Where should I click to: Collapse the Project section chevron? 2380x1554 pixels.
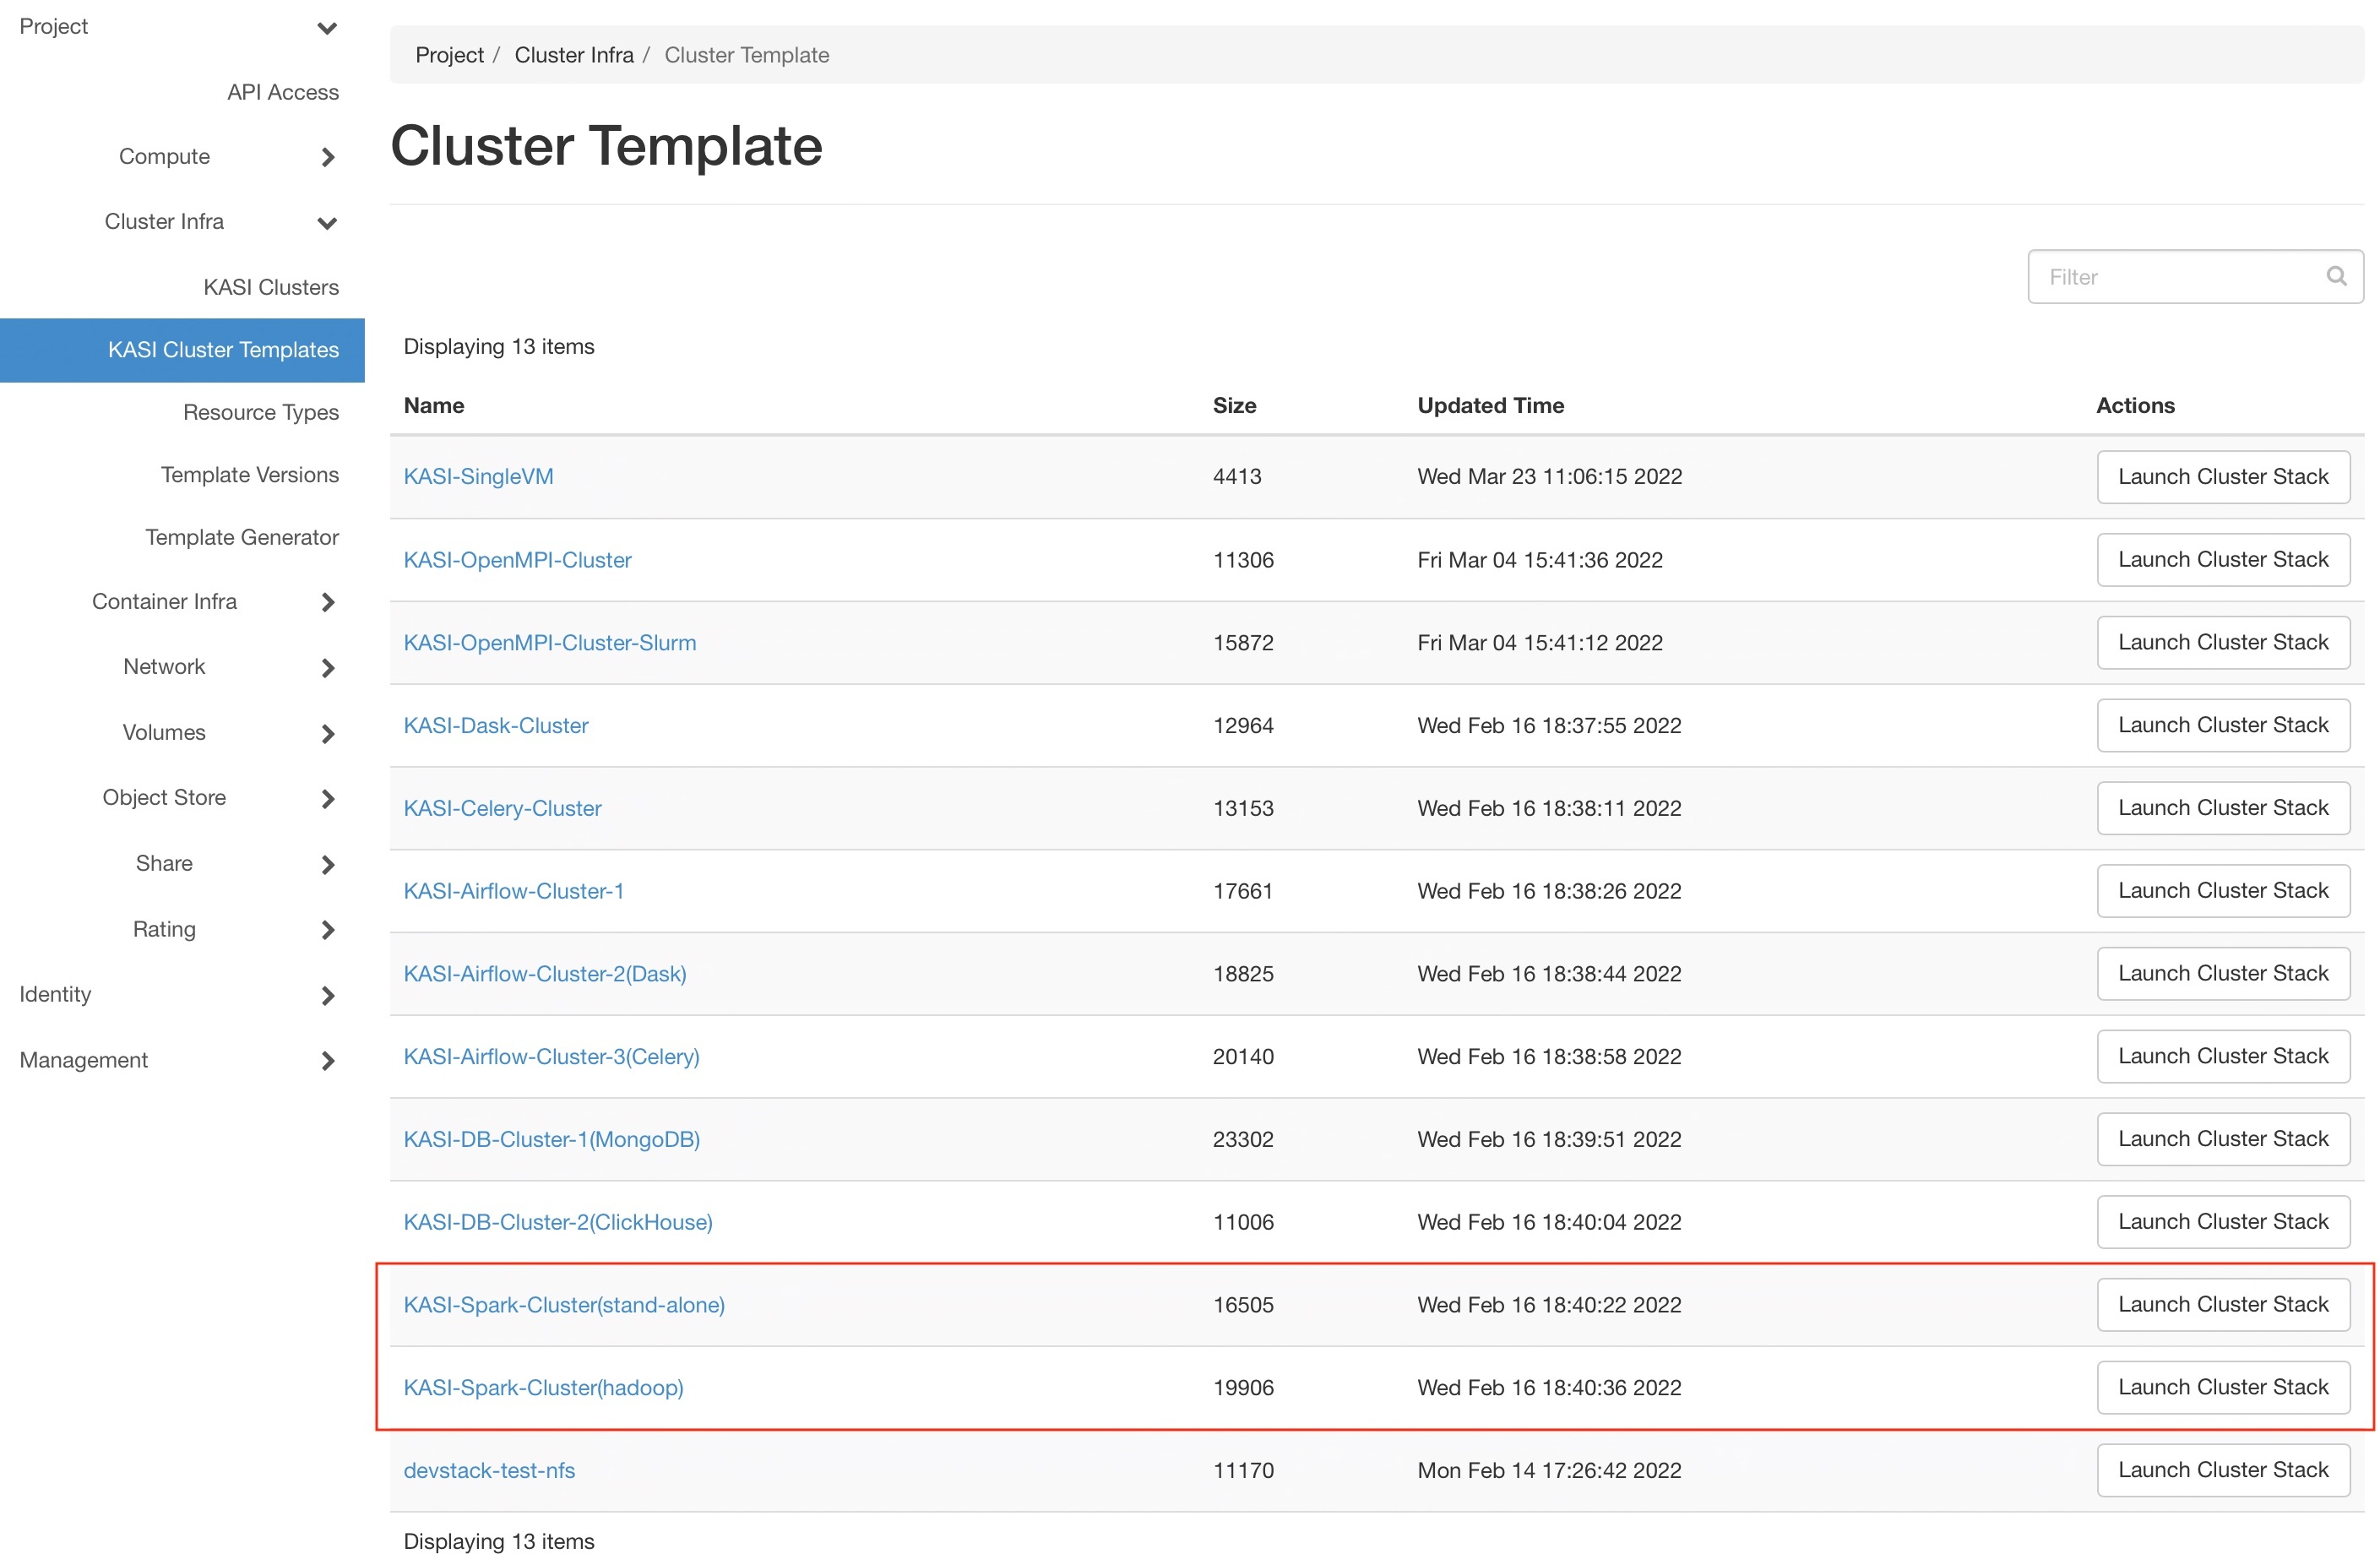point(327,28)
